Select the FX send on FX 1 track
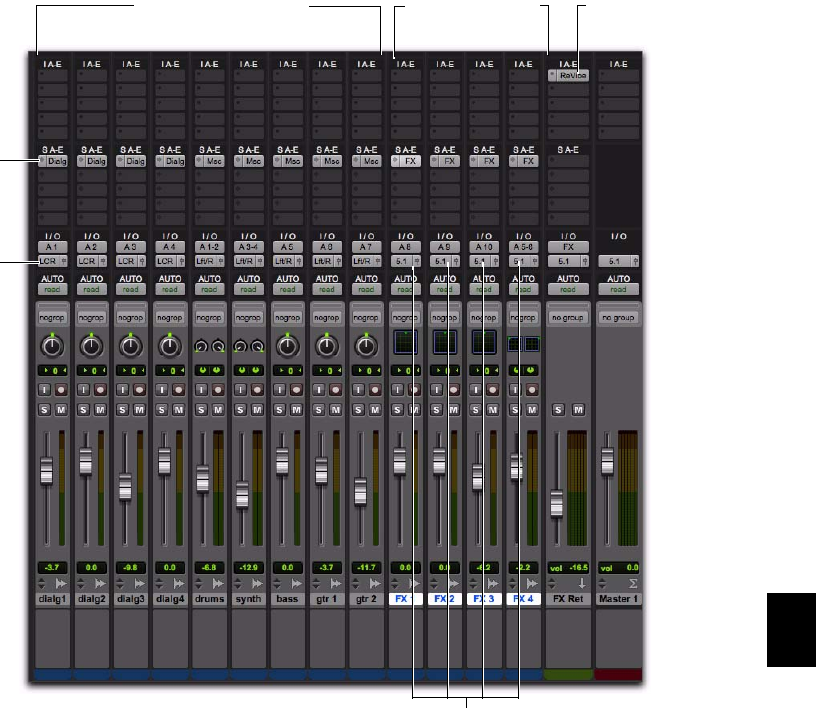This screenshot has height=708, width=816. point(409,160)
